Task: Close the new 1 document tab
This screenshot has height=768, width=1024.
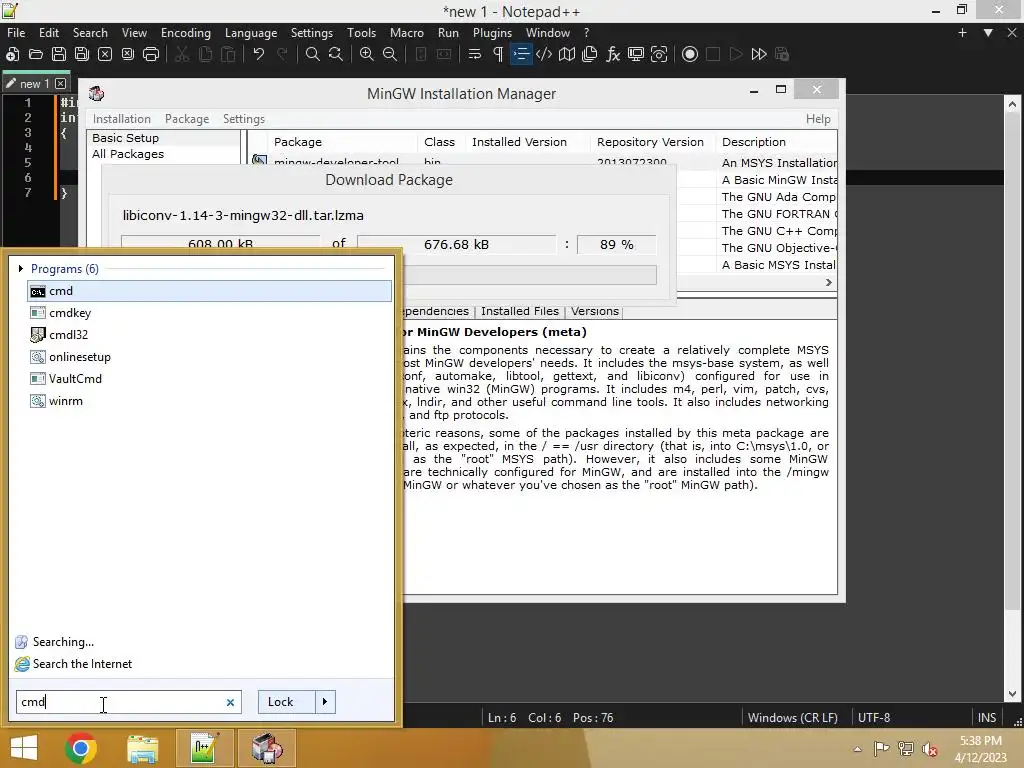Action: tap(61, 84)
